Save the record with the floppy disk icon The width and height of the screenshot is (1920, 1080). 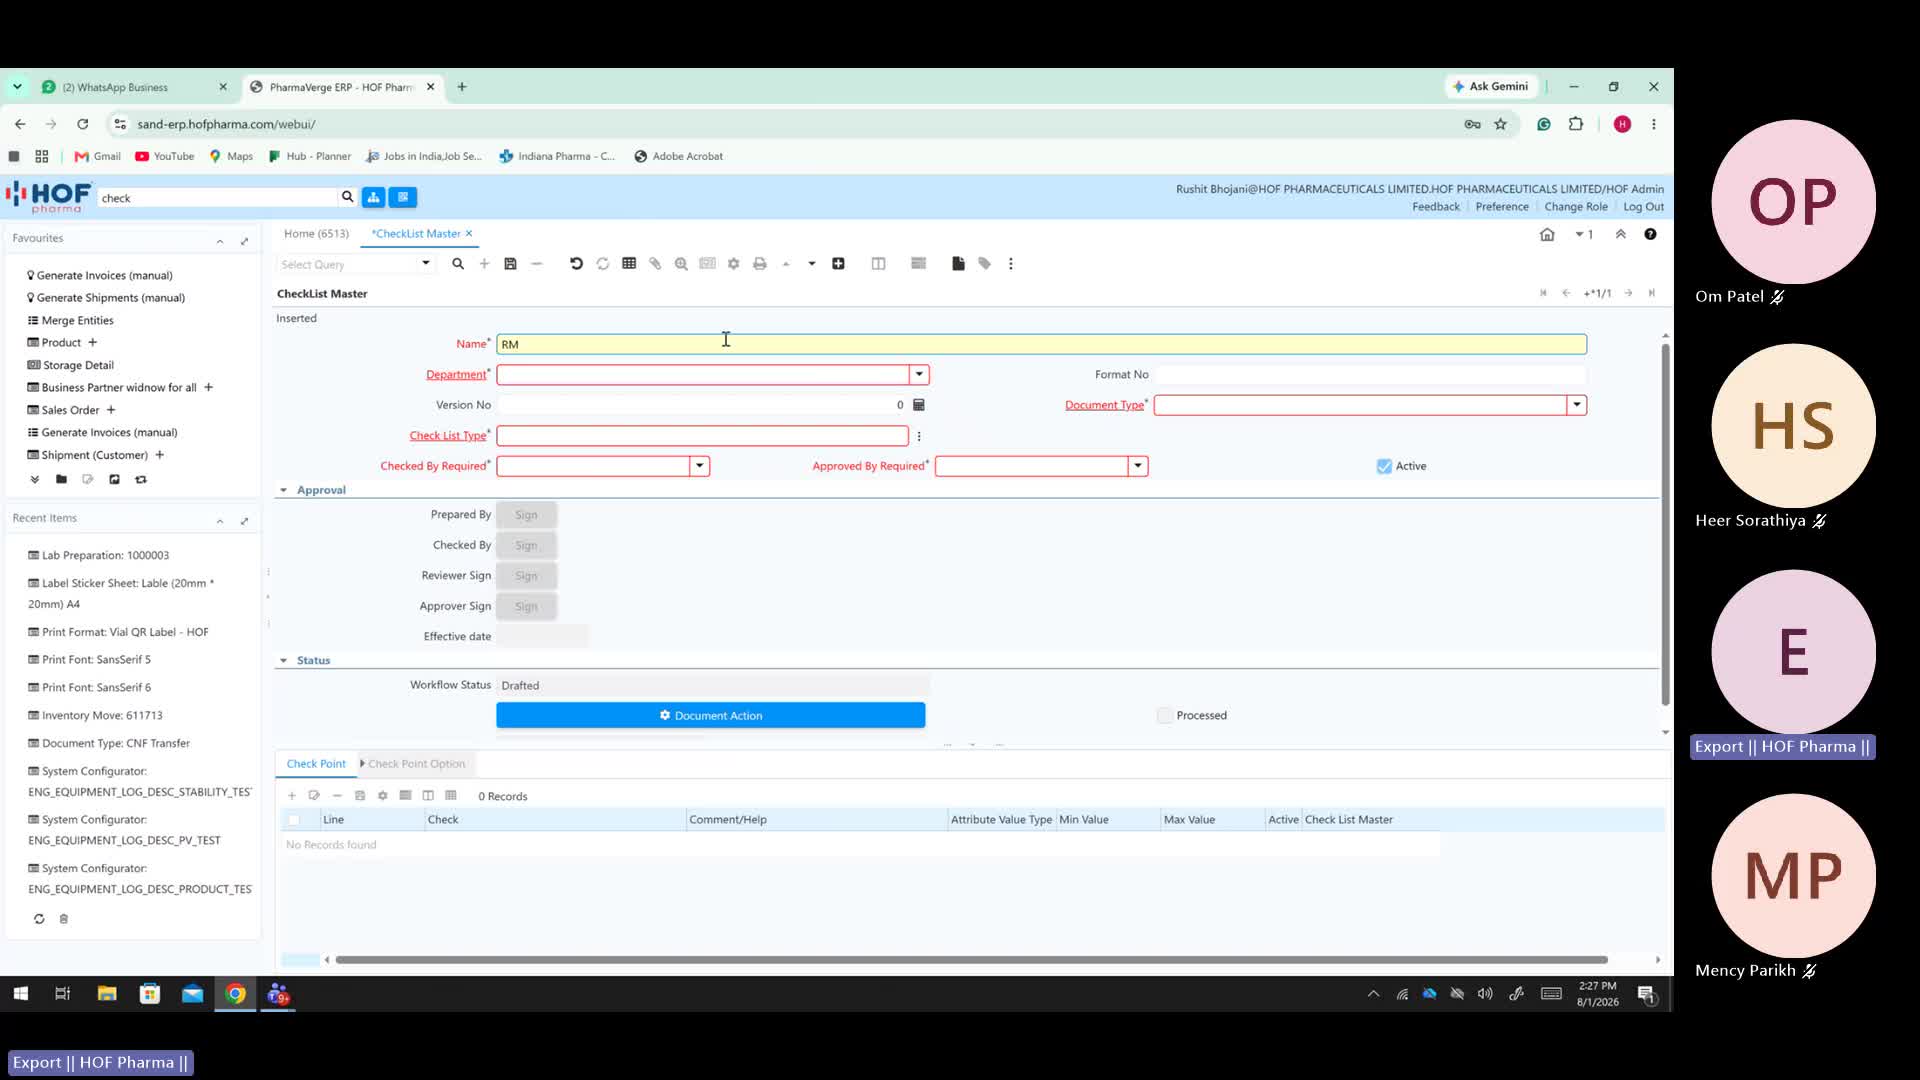tap(510, 264)
